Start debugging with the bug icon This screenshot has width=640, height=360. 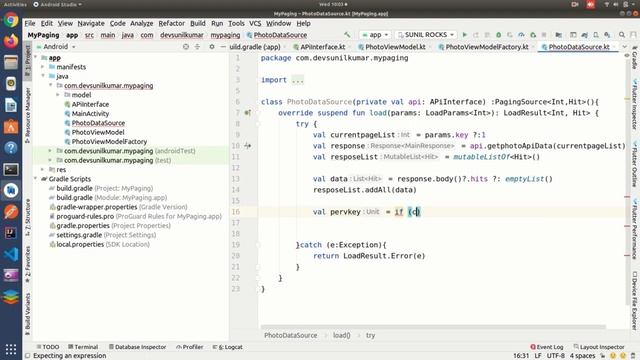[x=498, y=35]
